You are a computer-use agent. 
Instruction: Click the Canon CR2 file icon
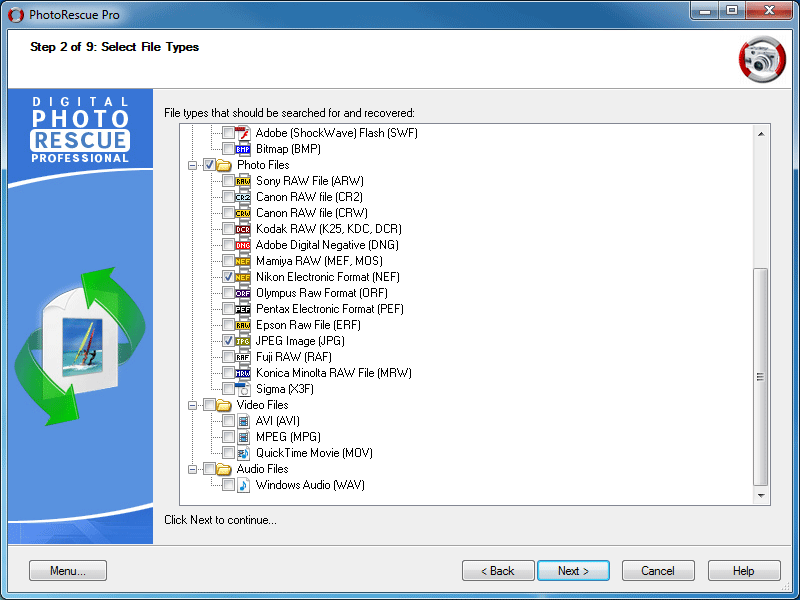click(243, 197)
